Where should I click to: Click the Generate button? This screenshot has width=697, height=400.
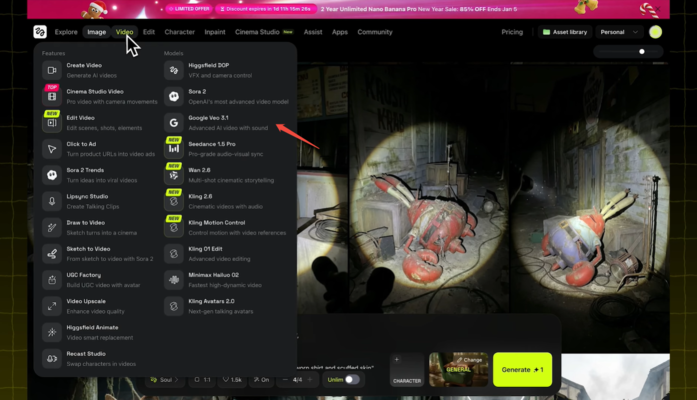[x=522, y=369]
